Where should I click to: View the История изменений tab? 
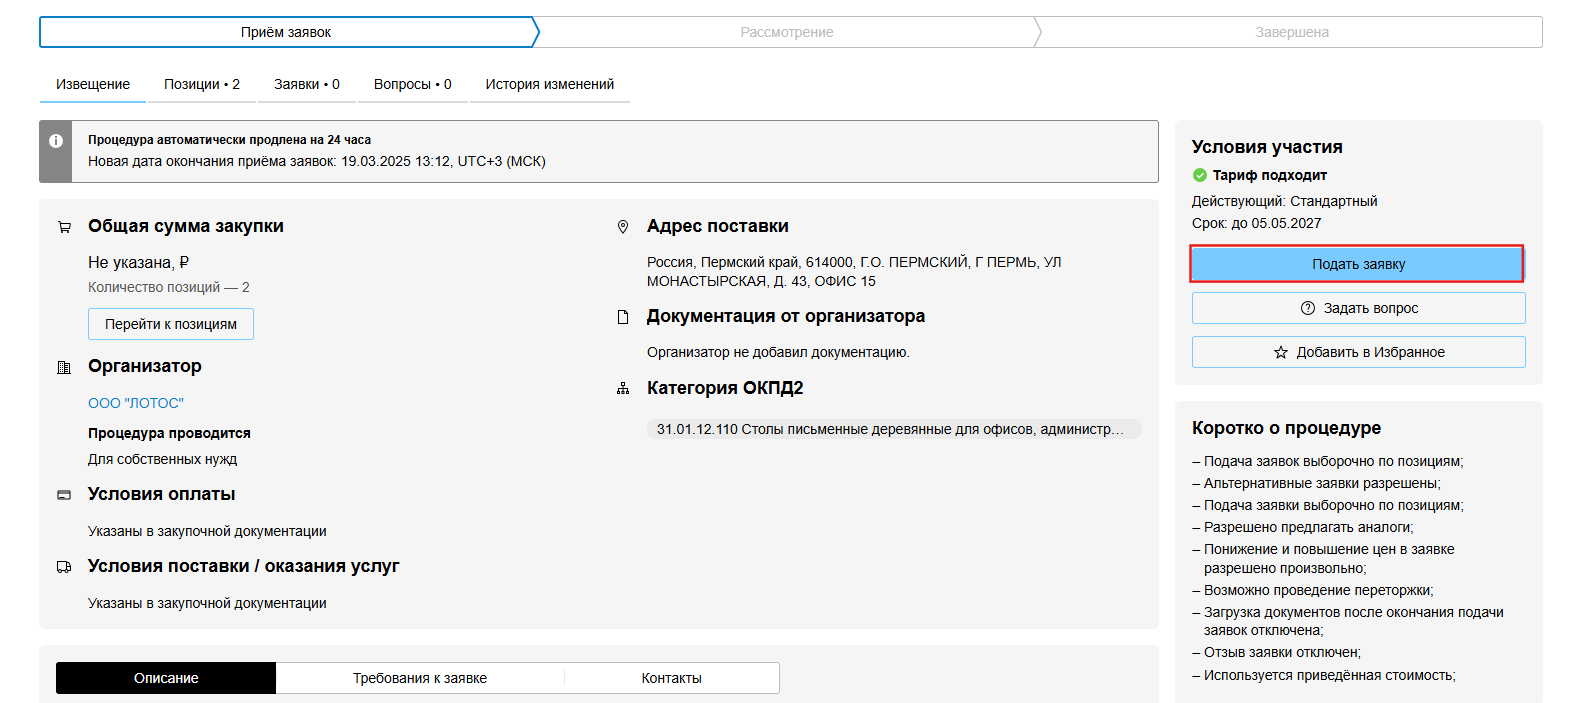point(549,84)
